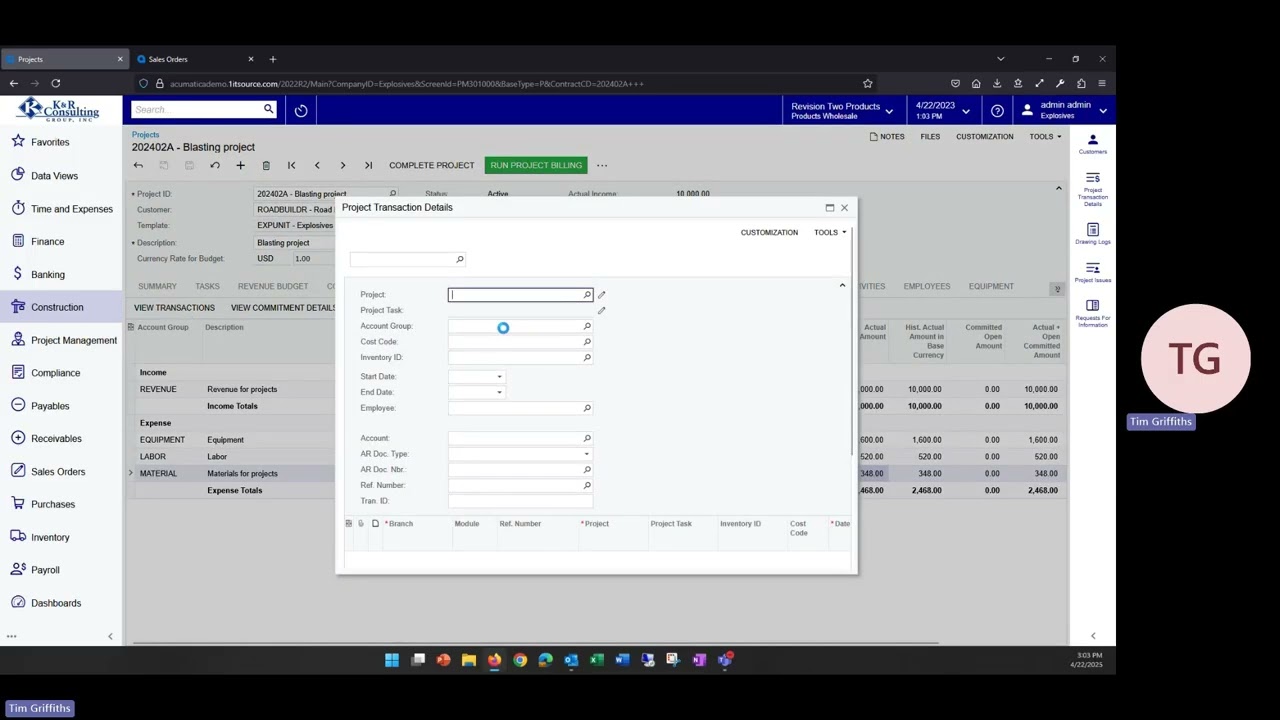Undo changes with the cancel icon
Screen dimensions: 1280x720
coord(214,165)
